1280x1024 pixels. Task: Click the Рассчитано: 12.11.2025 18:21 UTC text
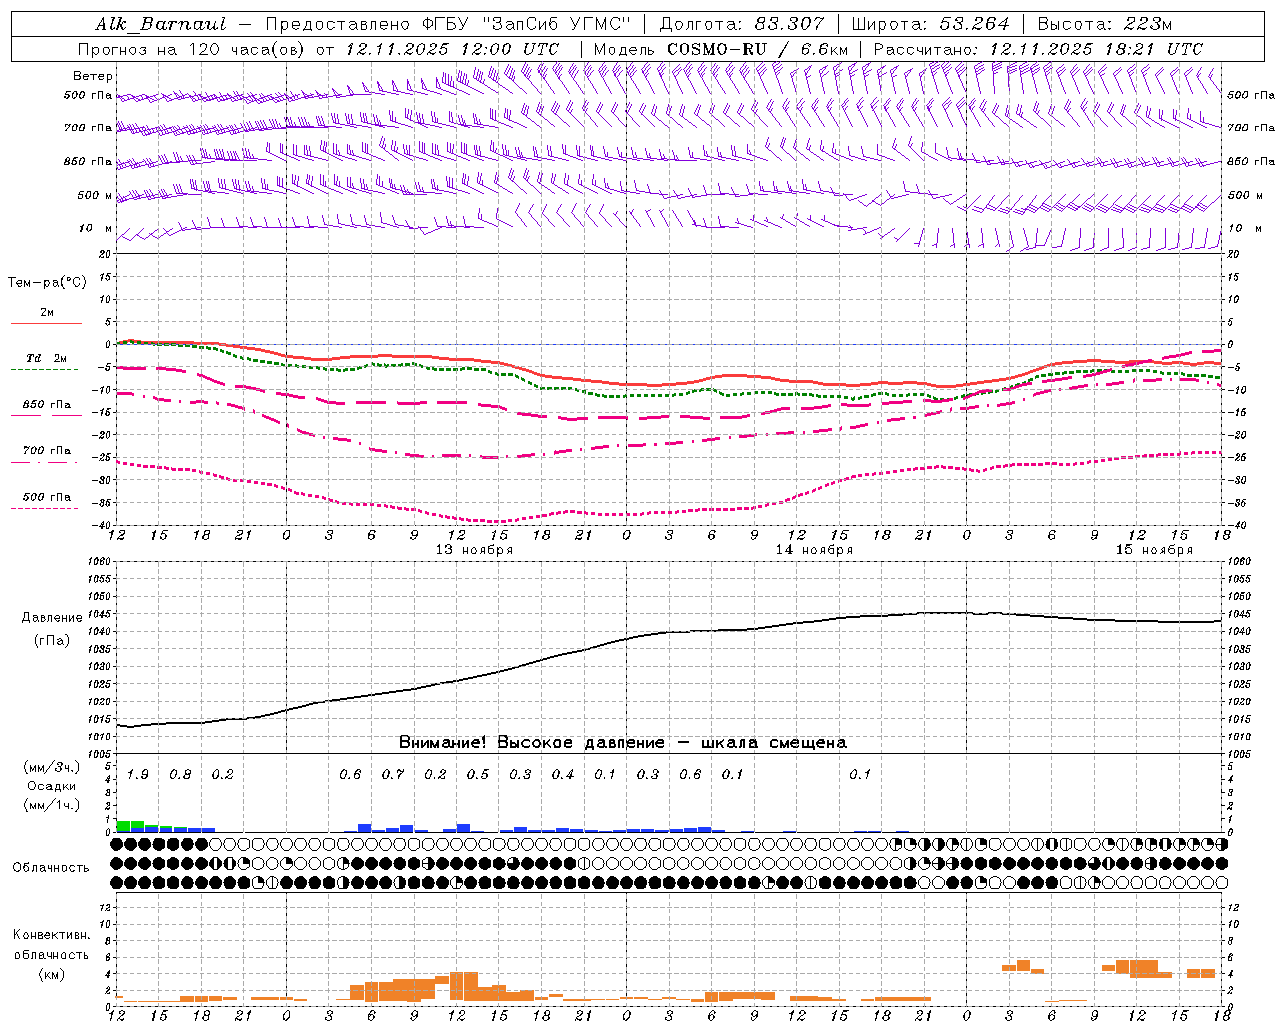(1038, 49)
